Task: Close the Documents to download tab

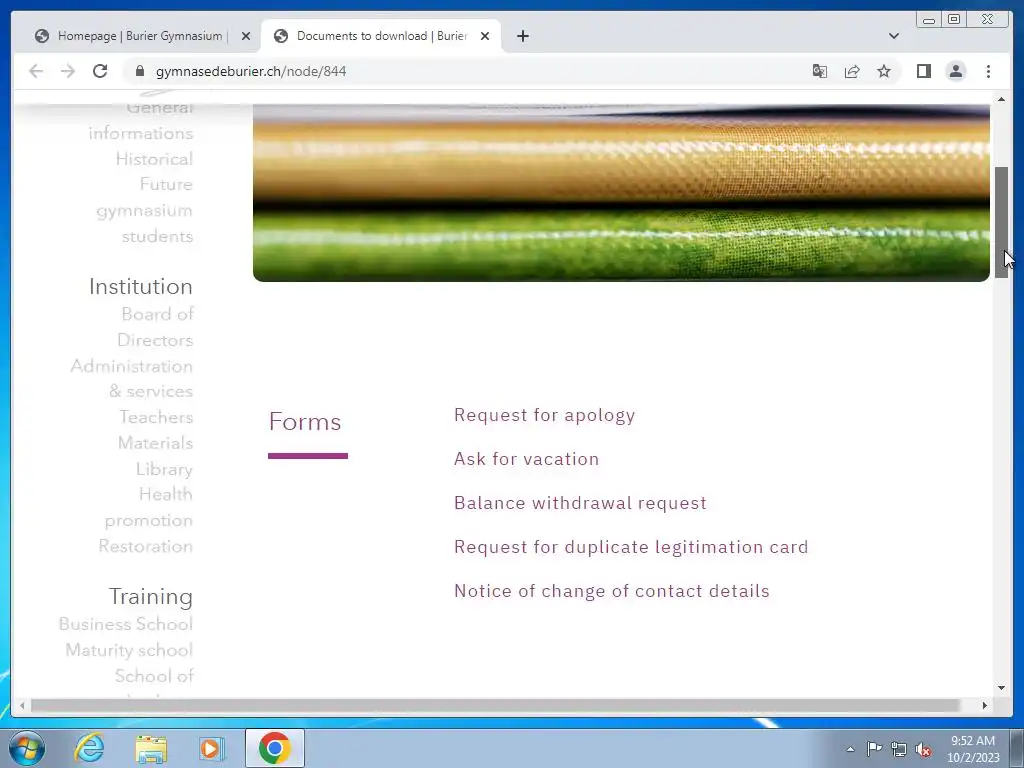Action: click(x=485, y=36)
